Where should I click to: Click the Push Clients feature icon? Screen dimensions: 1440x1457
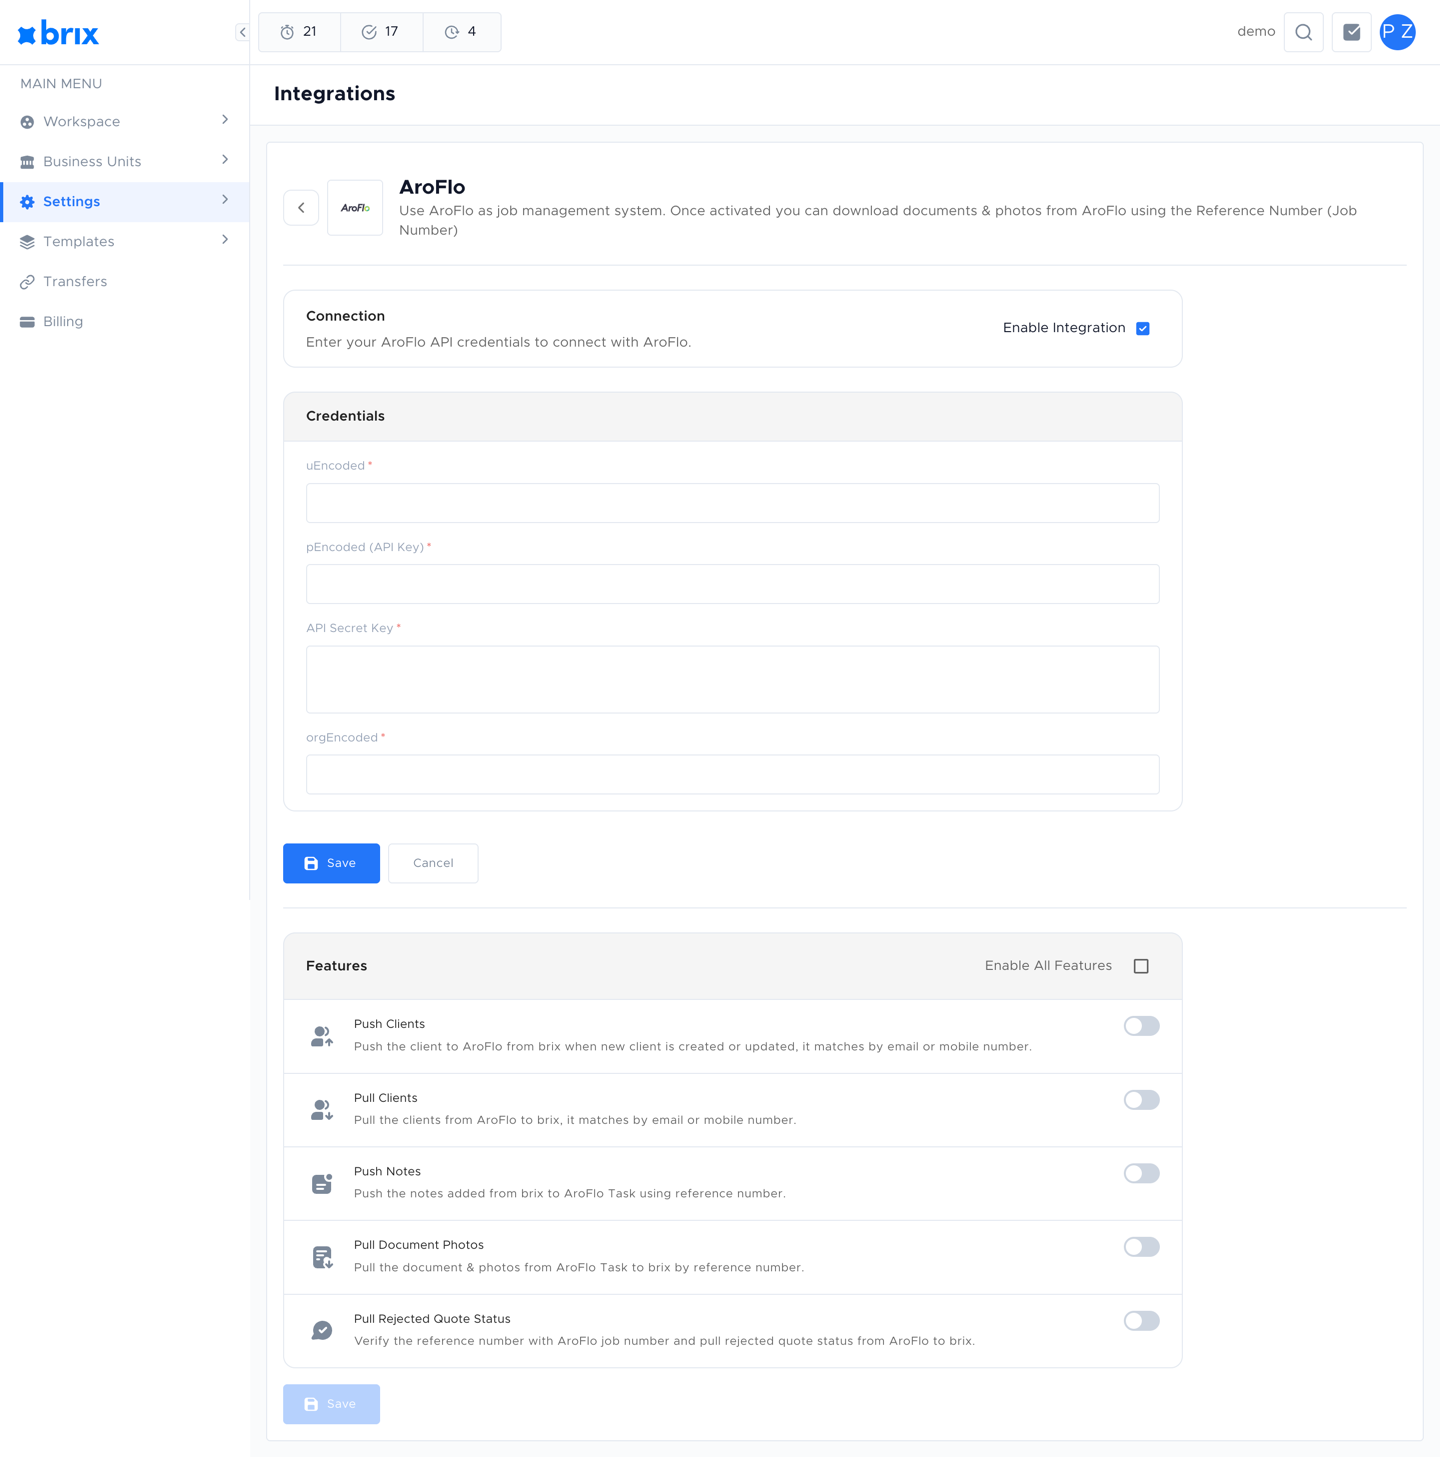coord(322,1036)
